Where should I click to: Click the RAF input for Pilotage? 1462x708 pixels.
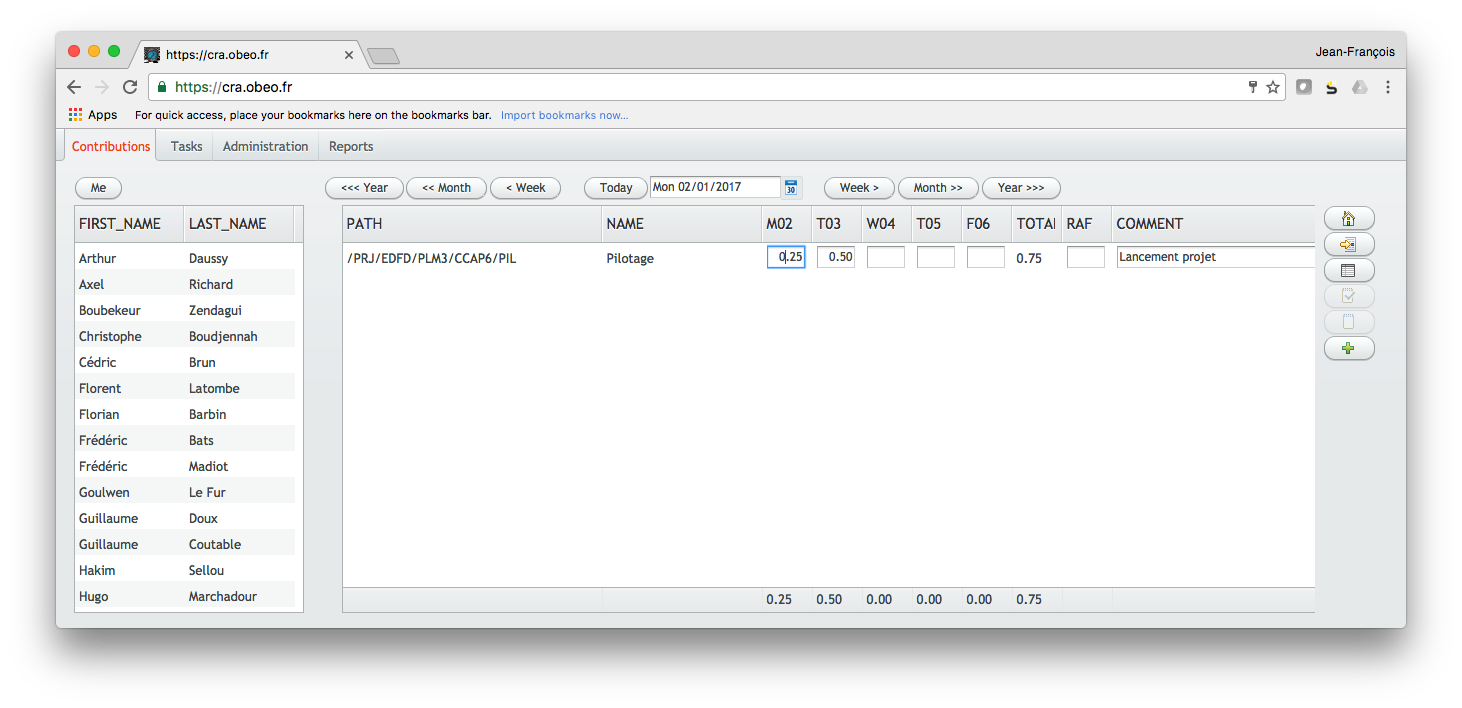1086,257
